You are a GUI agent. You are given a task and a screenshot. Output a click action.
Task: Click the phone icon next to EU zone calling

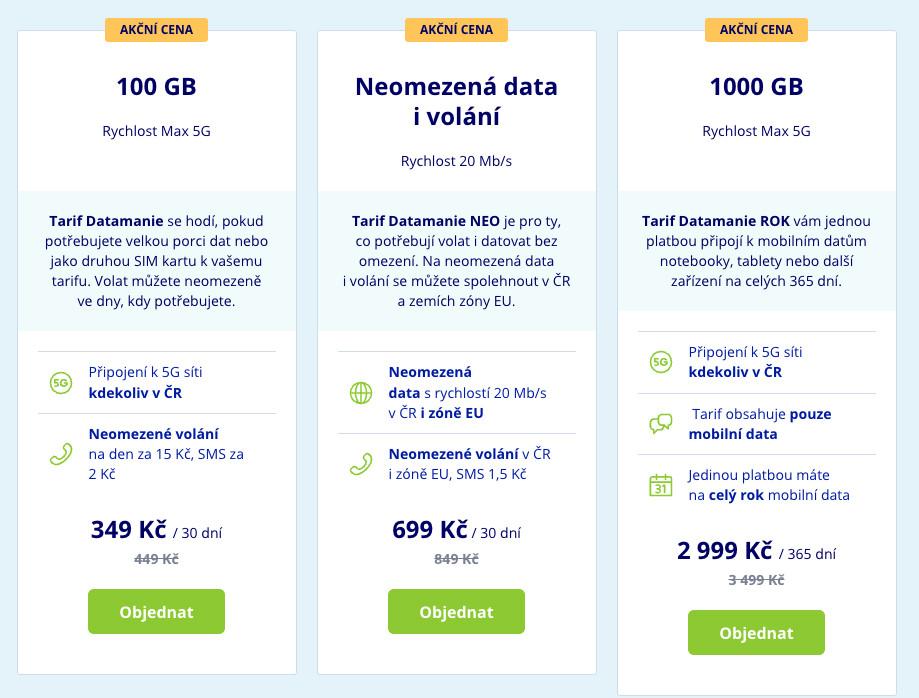(361, 464)
